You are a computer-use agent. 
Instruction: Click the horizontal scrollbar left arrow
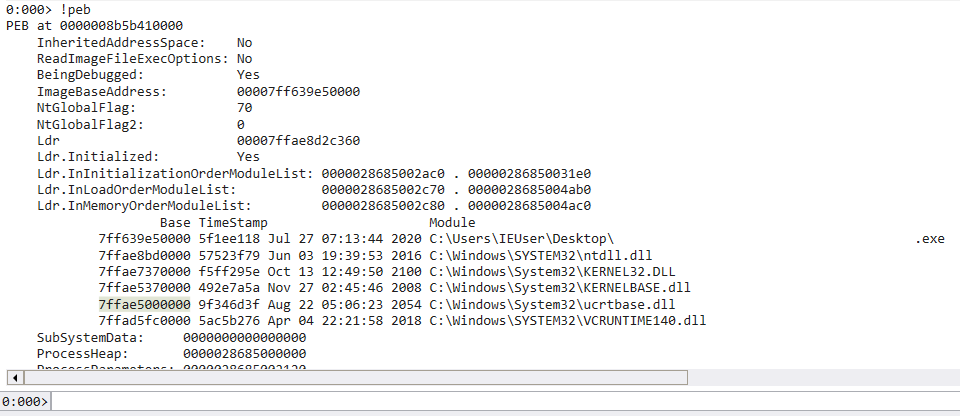point(15,377)
